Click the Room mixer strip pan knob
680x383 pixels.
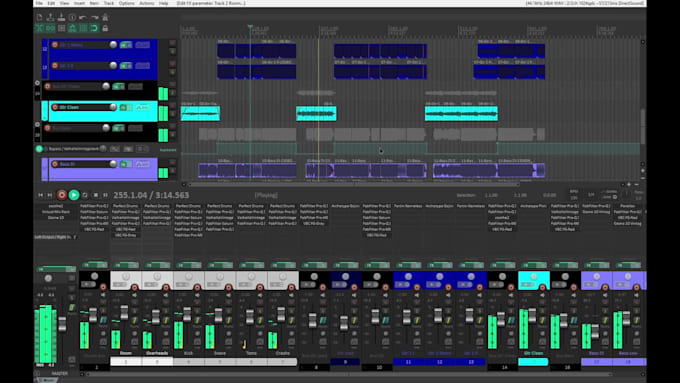click(x=126, y=277)
